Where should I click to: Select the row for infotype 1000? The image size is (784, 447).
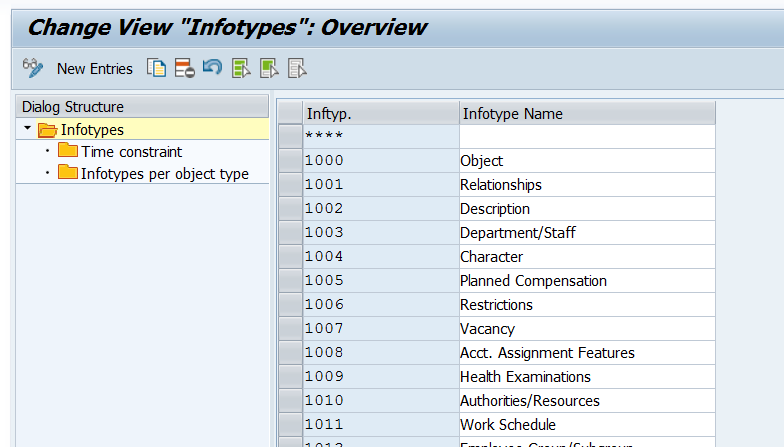290,160
